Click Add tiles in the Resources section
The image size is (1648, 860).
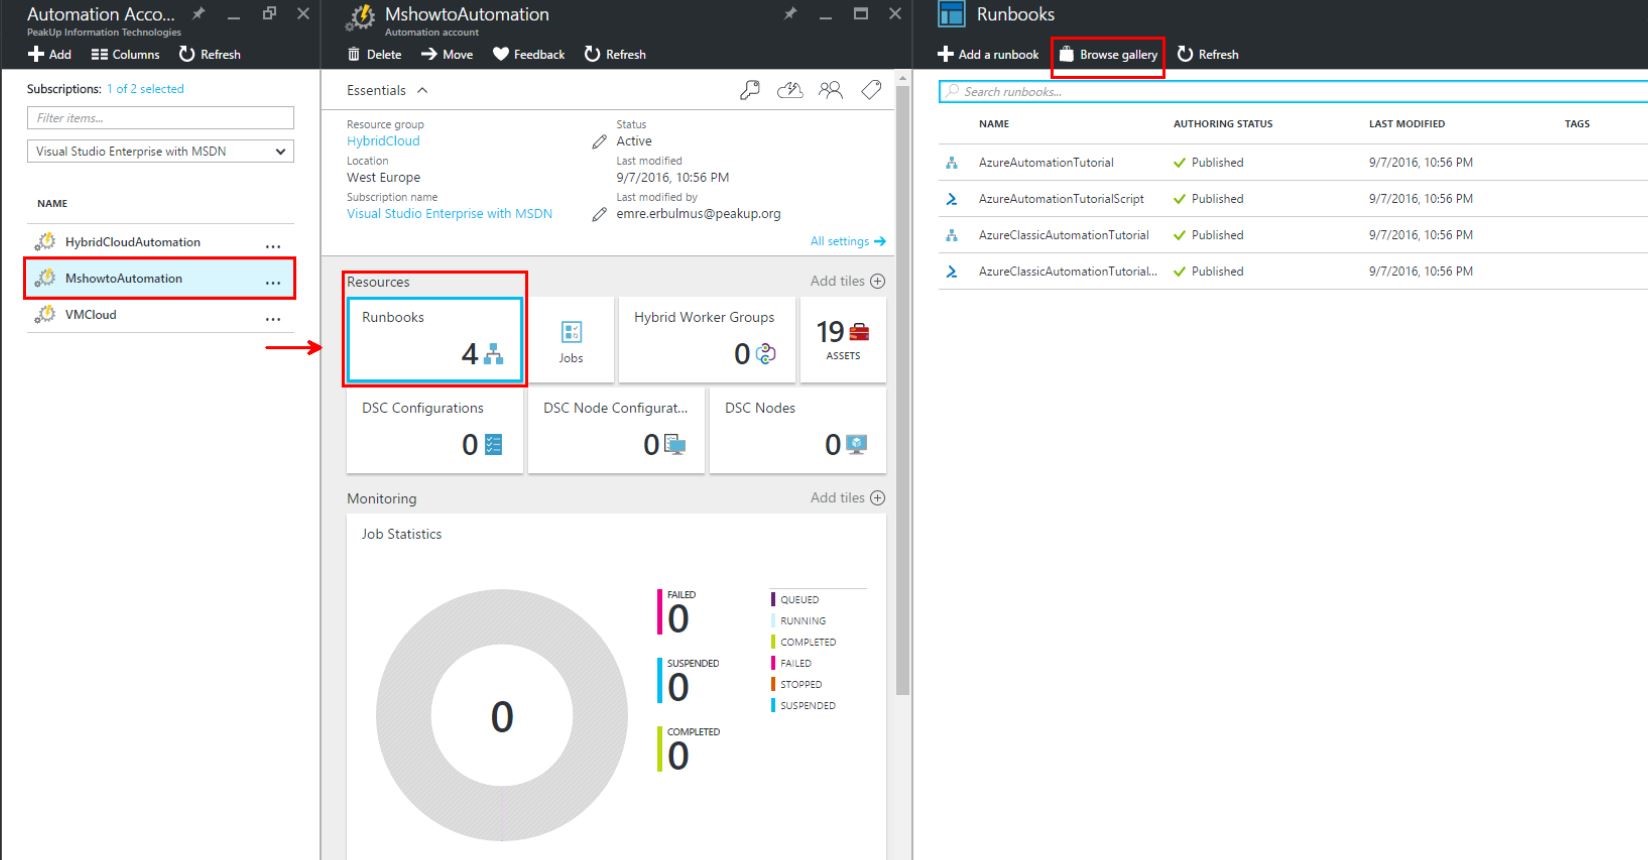[848, 281]
